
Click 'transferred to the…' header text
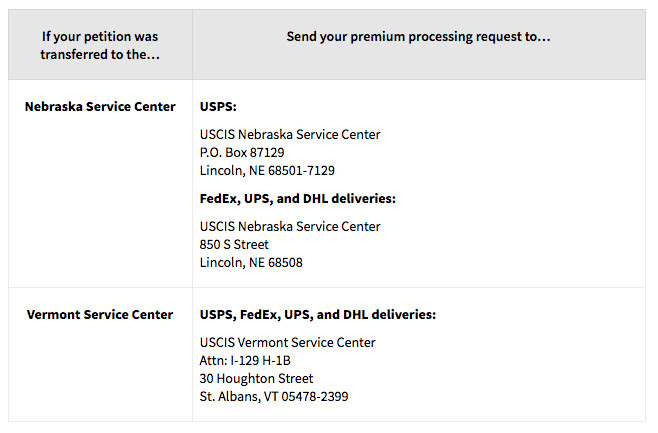click(100, 54)
